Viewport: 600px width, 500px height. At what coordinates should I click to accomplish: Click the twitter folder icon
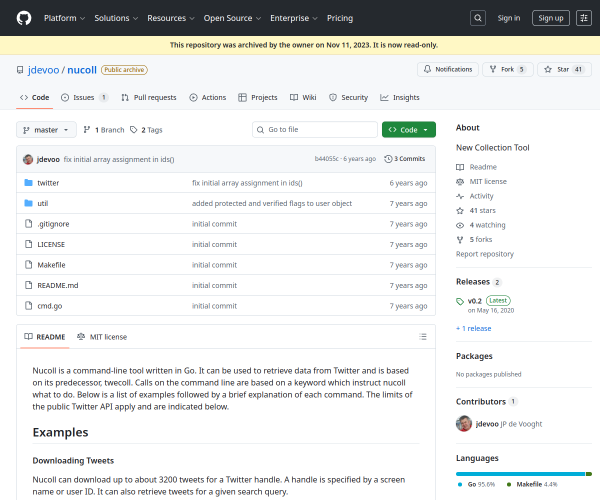pos(28,183)
